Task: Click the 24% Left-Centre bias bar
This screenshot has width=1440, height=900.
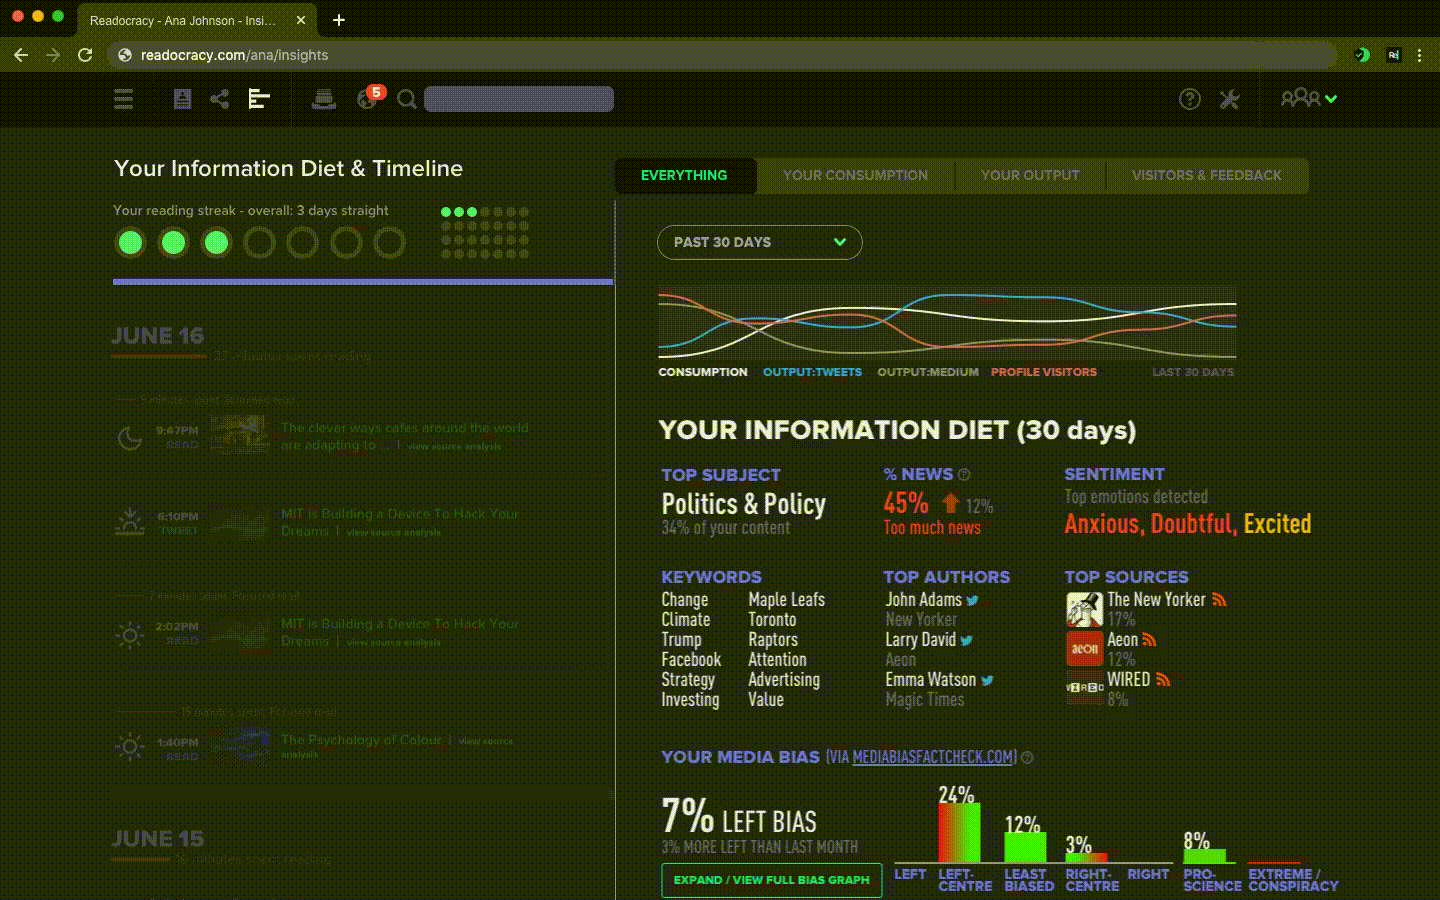Action: [958, 832]
